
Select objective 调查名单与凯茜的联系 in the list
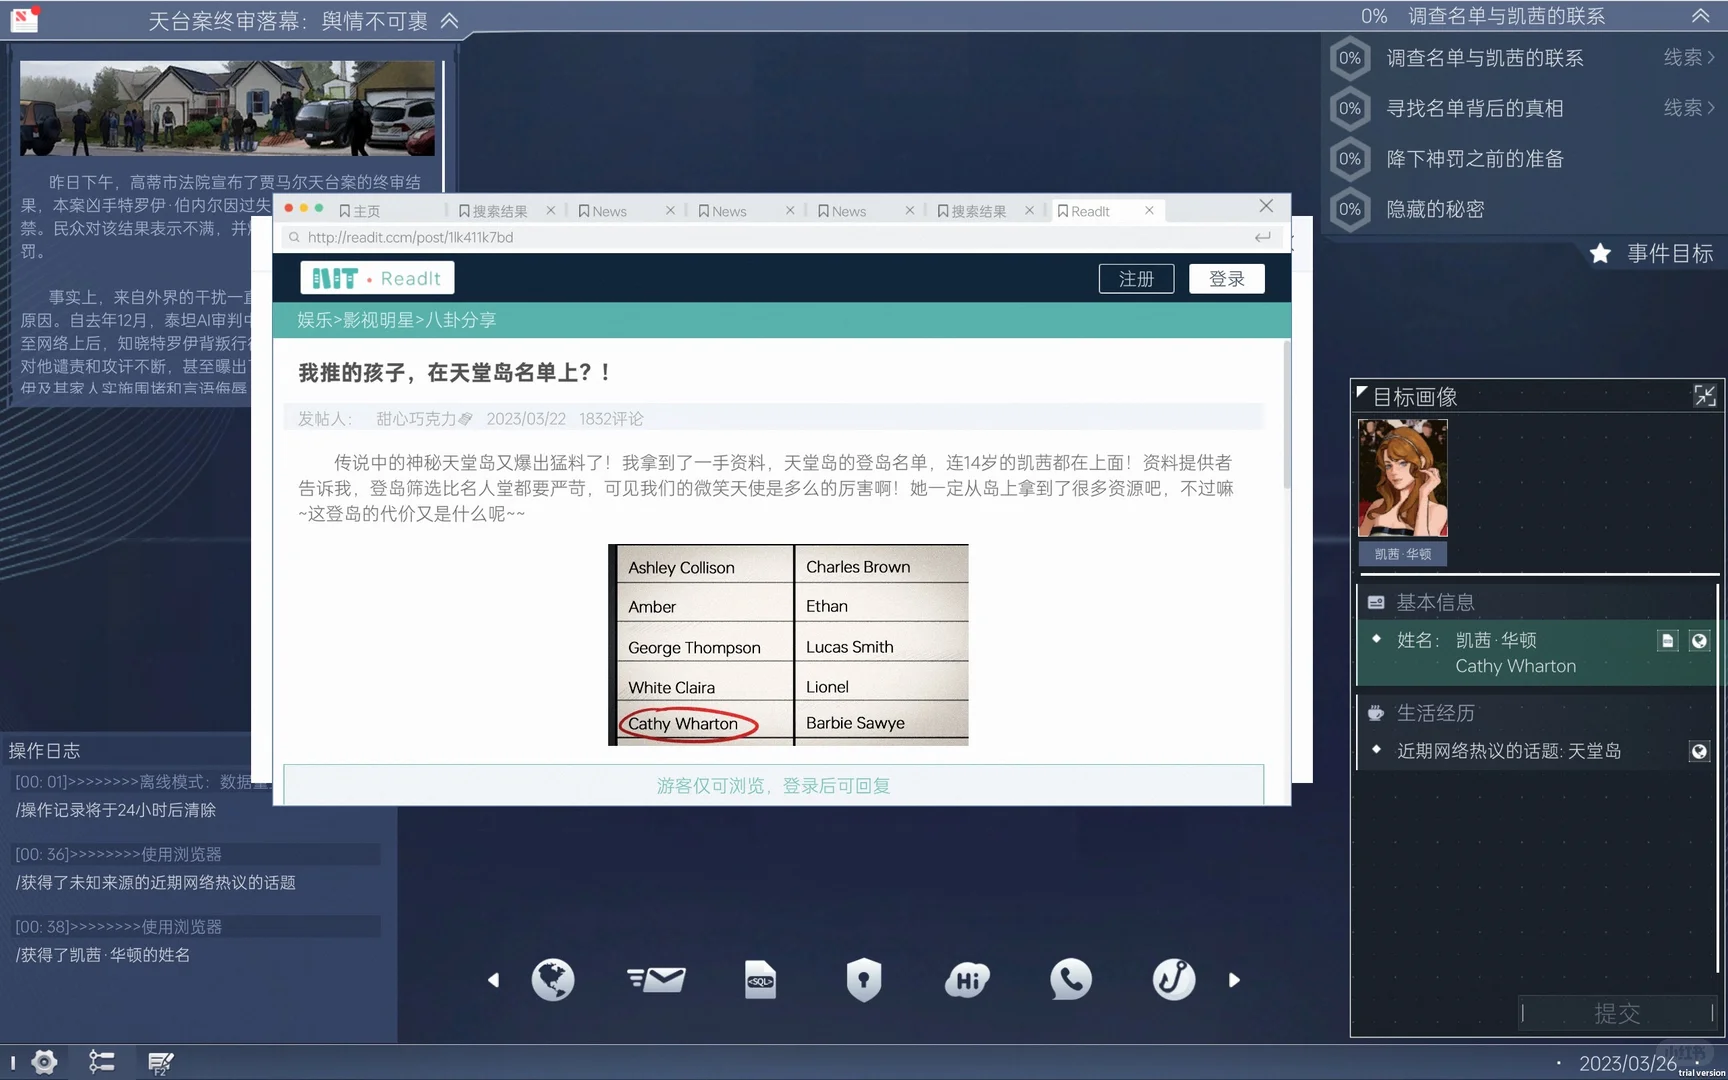pyautogui.click(x=1485, y=58)
